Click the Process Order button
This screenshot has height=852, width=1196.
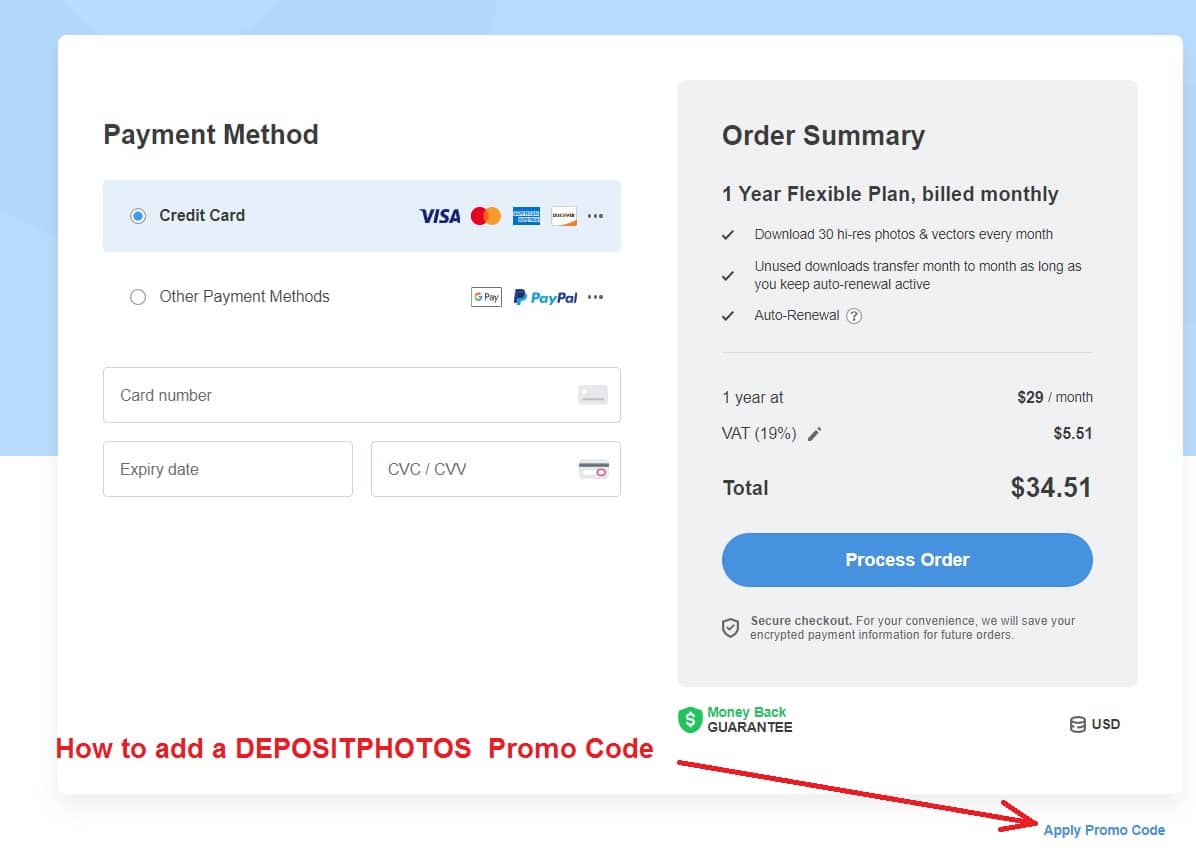coord(906,559)
